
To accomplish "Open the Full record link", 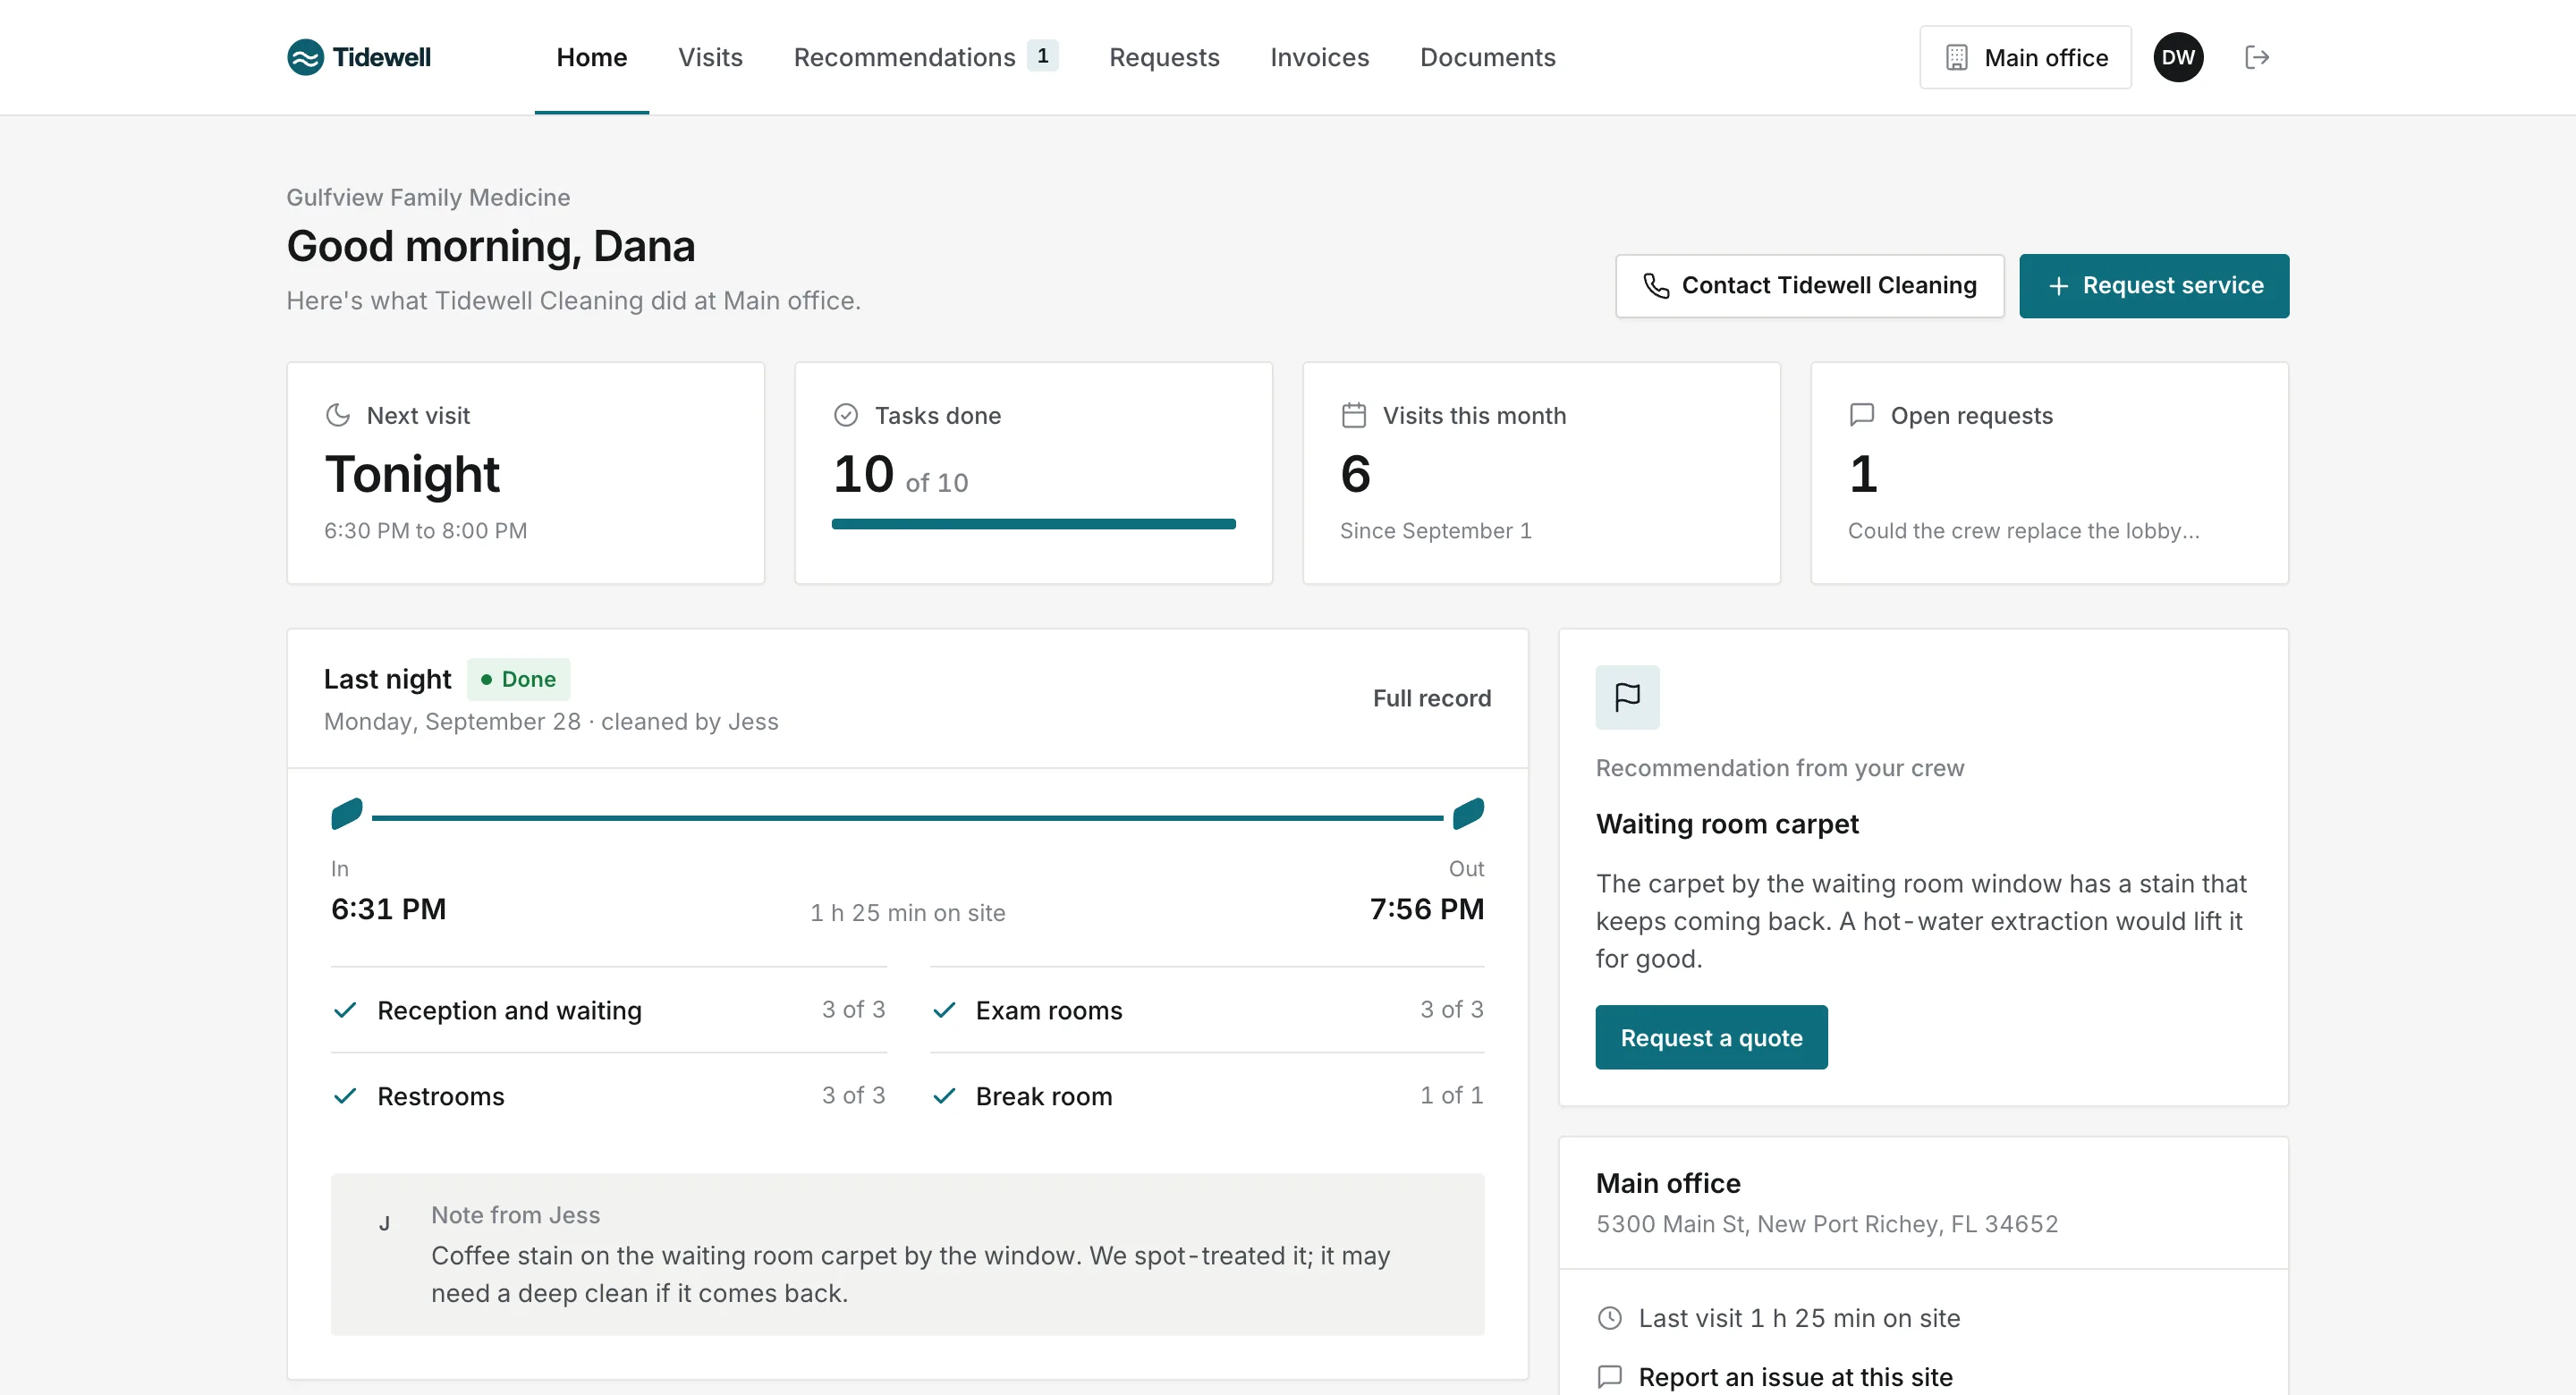I will (x=1432, y=698).
